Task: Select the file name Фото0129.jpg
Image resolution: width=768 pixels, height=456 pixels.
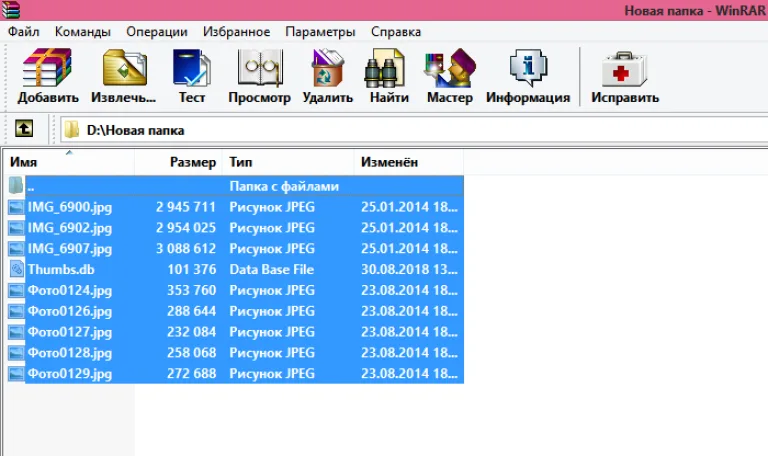Action: pos(70,374)
